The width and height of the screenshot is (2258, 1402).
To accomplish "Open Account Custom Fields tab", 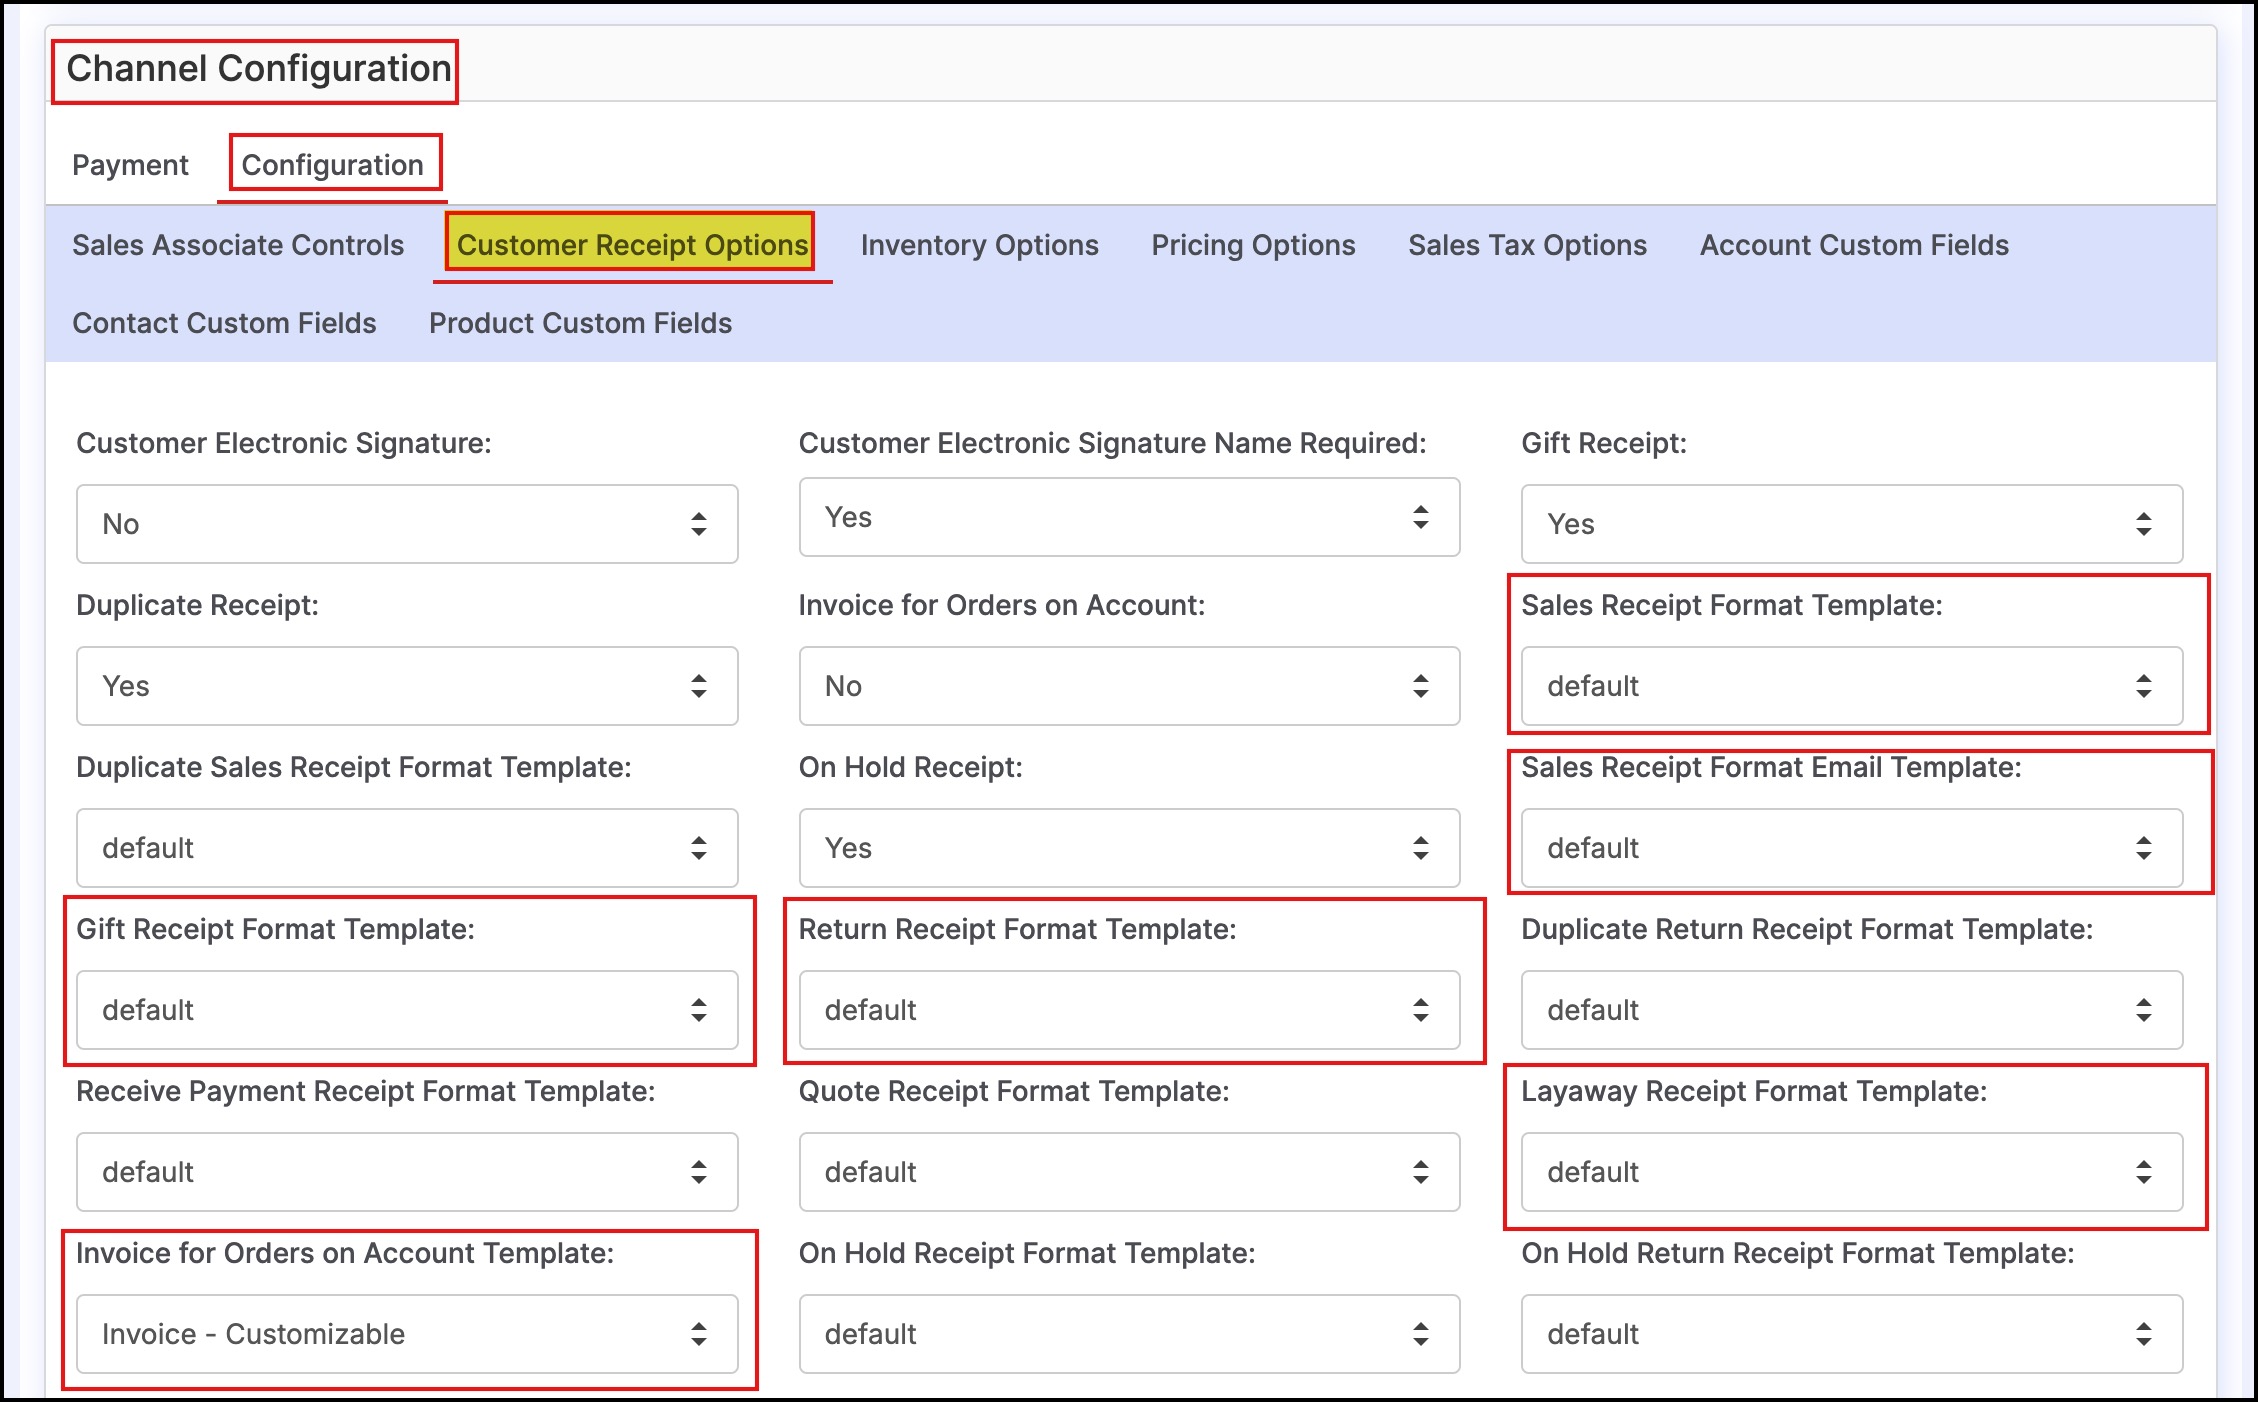I will 1854,245.
